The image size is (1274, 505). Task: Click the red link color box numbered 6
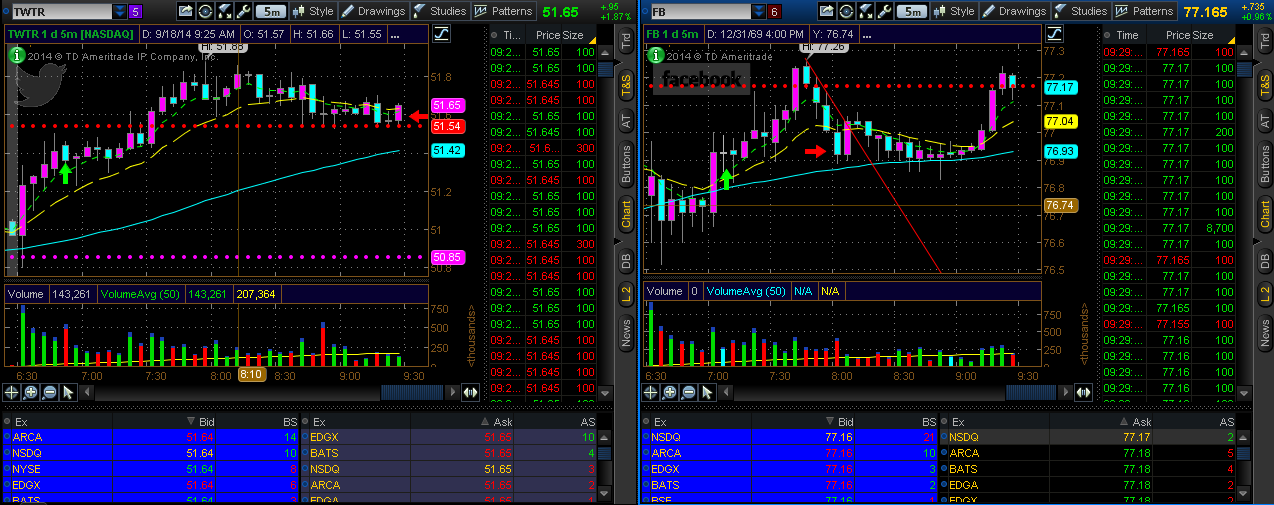(776, 12)
